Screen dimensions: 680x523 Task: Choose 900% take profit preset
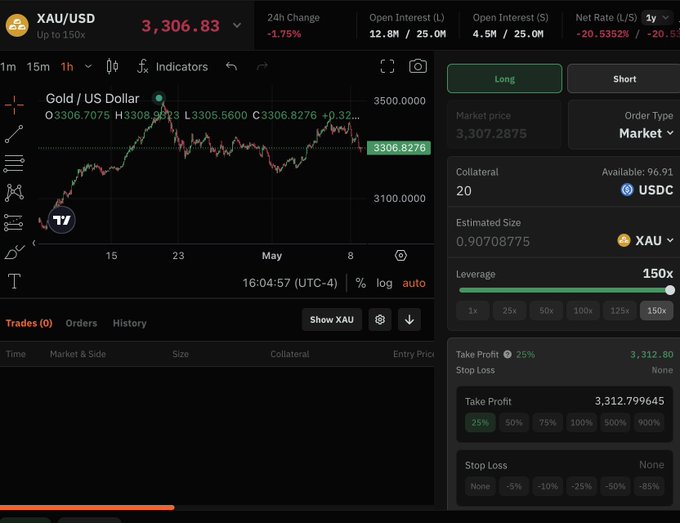pos(649,422)
